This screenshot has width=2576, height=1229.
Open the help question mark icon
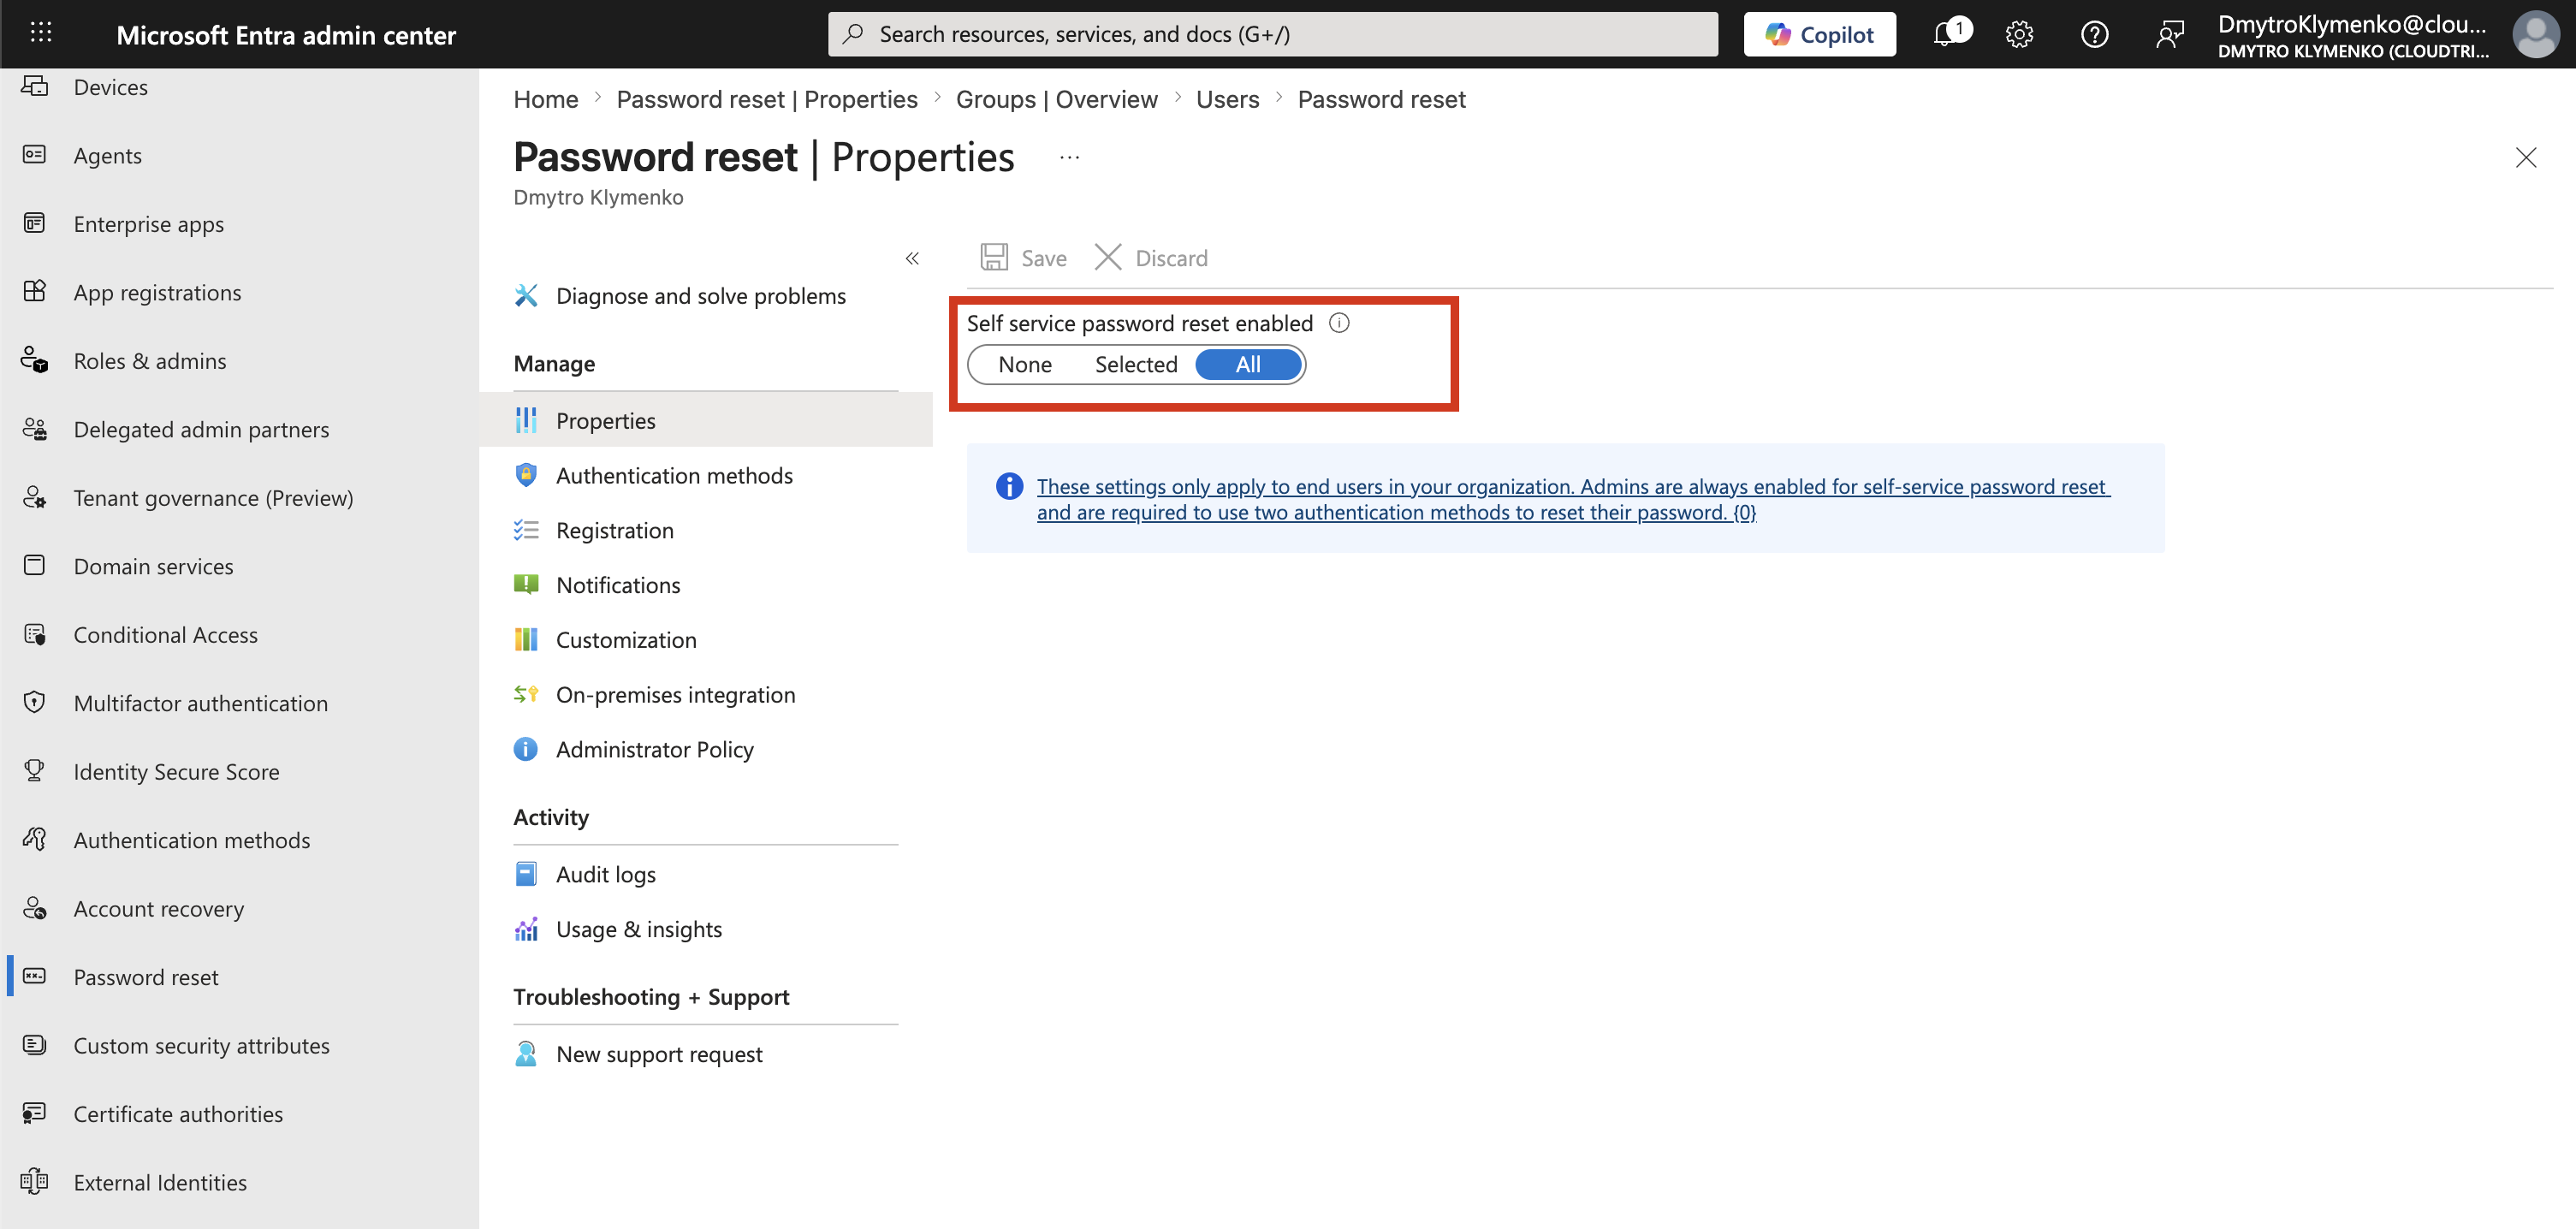coord(2094,34)
